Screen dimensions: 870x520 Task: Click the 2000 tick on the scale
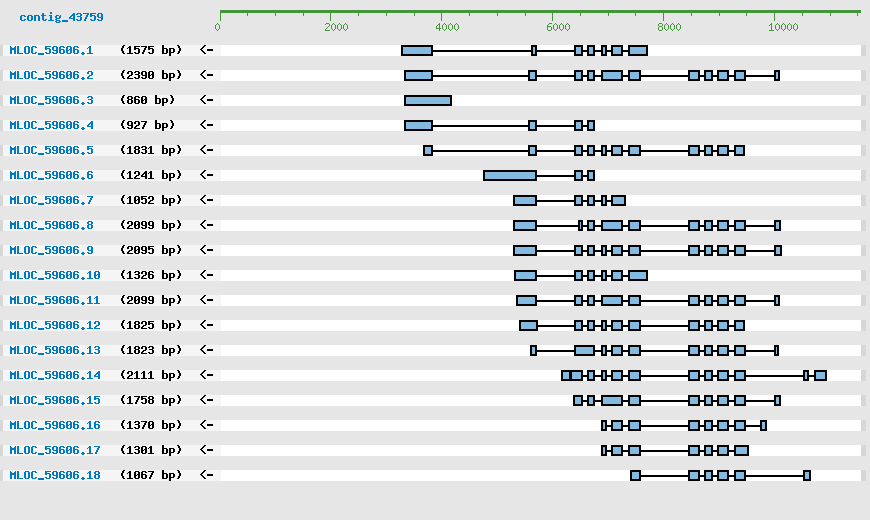336,26
